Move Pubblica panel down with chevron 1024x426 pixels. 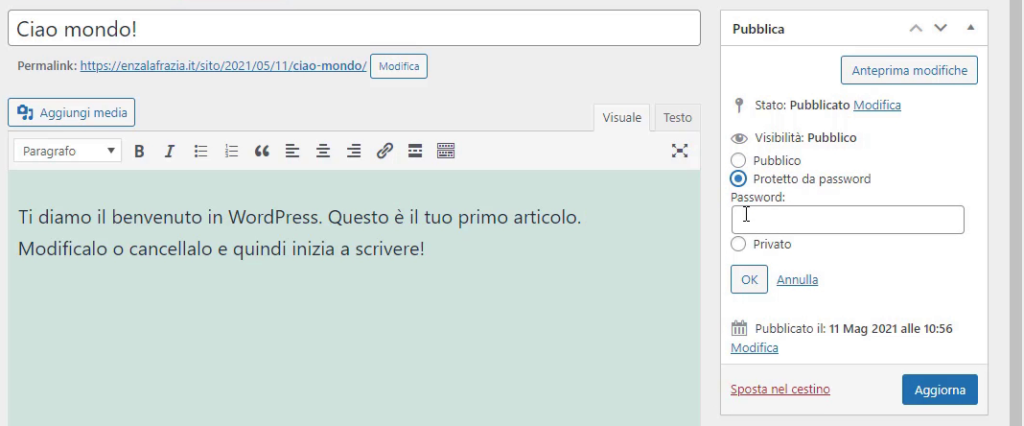(940, 29)
